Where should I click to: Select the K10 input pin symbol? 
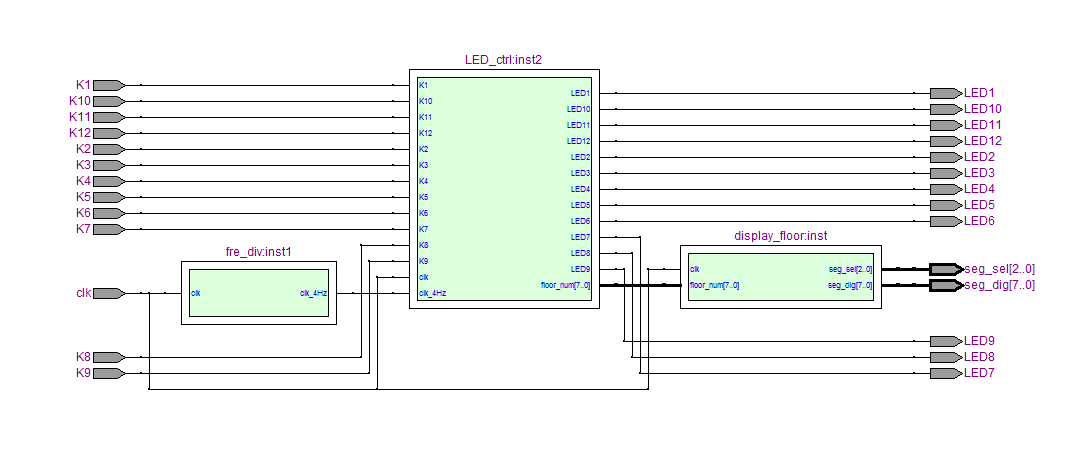(109, 101)
